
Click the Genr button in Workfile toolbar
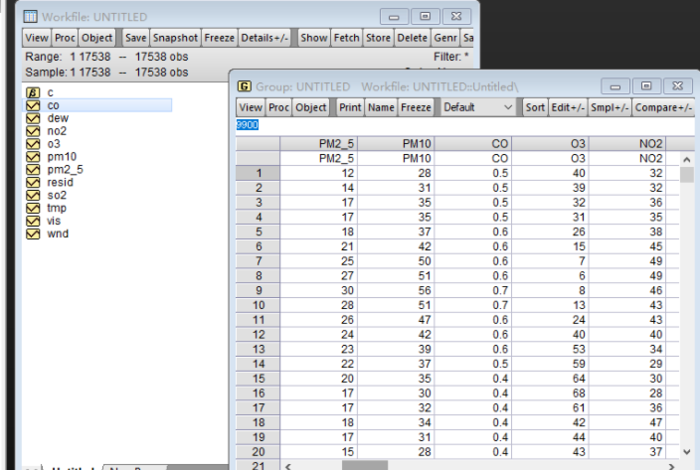(446, 37)
